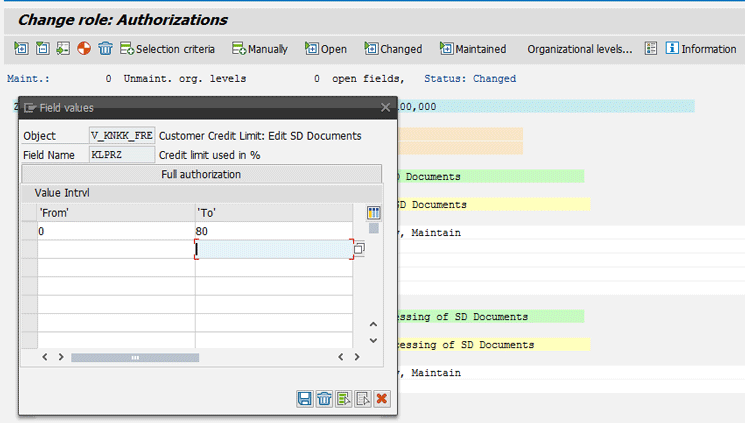This screenshot has width=745, height=423.
Task: Click the vertical scrollbar thumb in value table
Action: [x=374, y=229]
